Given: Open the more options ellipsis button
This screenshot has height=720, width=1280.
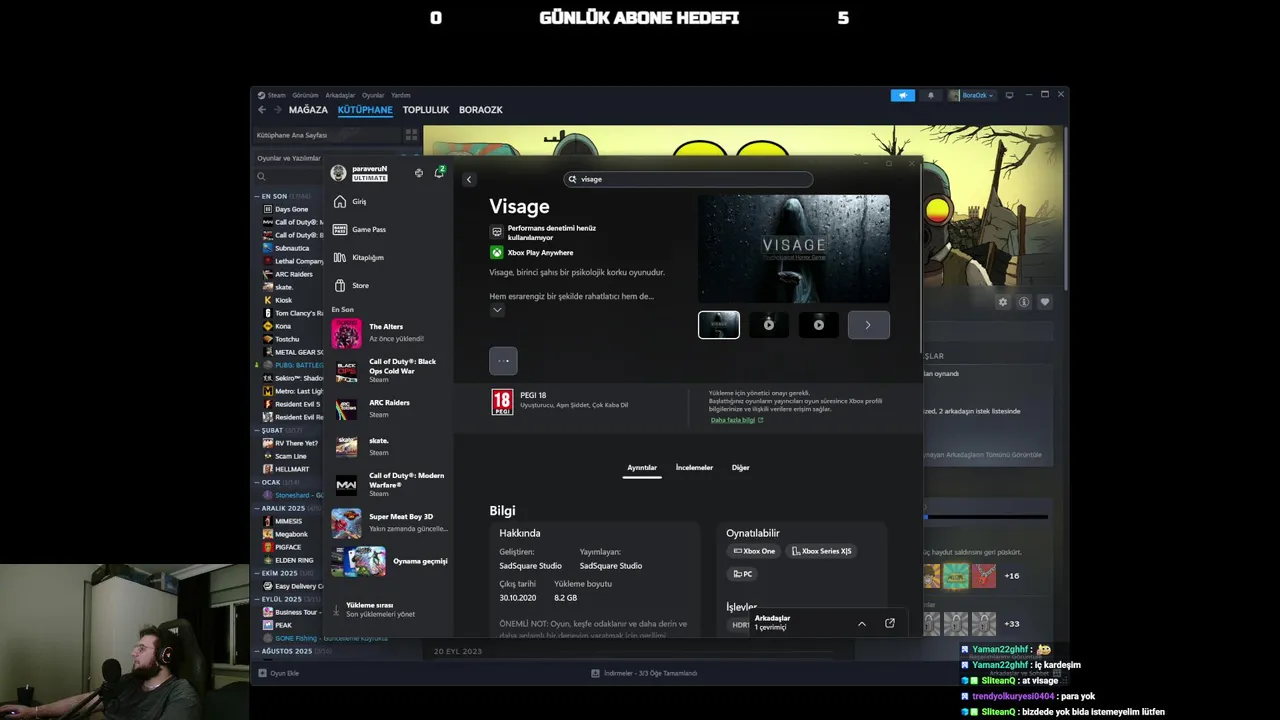Looking at the screenshot, I should [x=503, y=361].
